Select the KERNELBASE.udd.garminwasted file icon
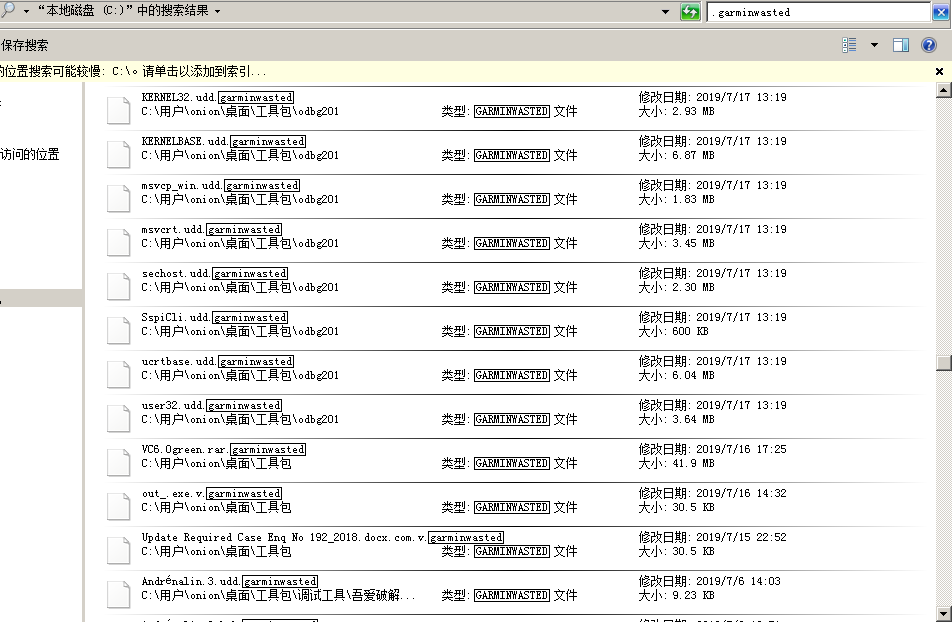The height and width of the screenshot is (622, 952). coord(118,154)
